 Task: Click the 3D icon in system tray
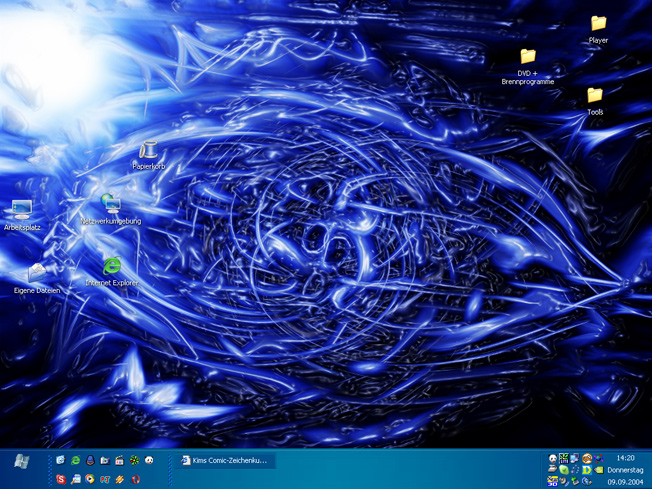tap(552, 482)
